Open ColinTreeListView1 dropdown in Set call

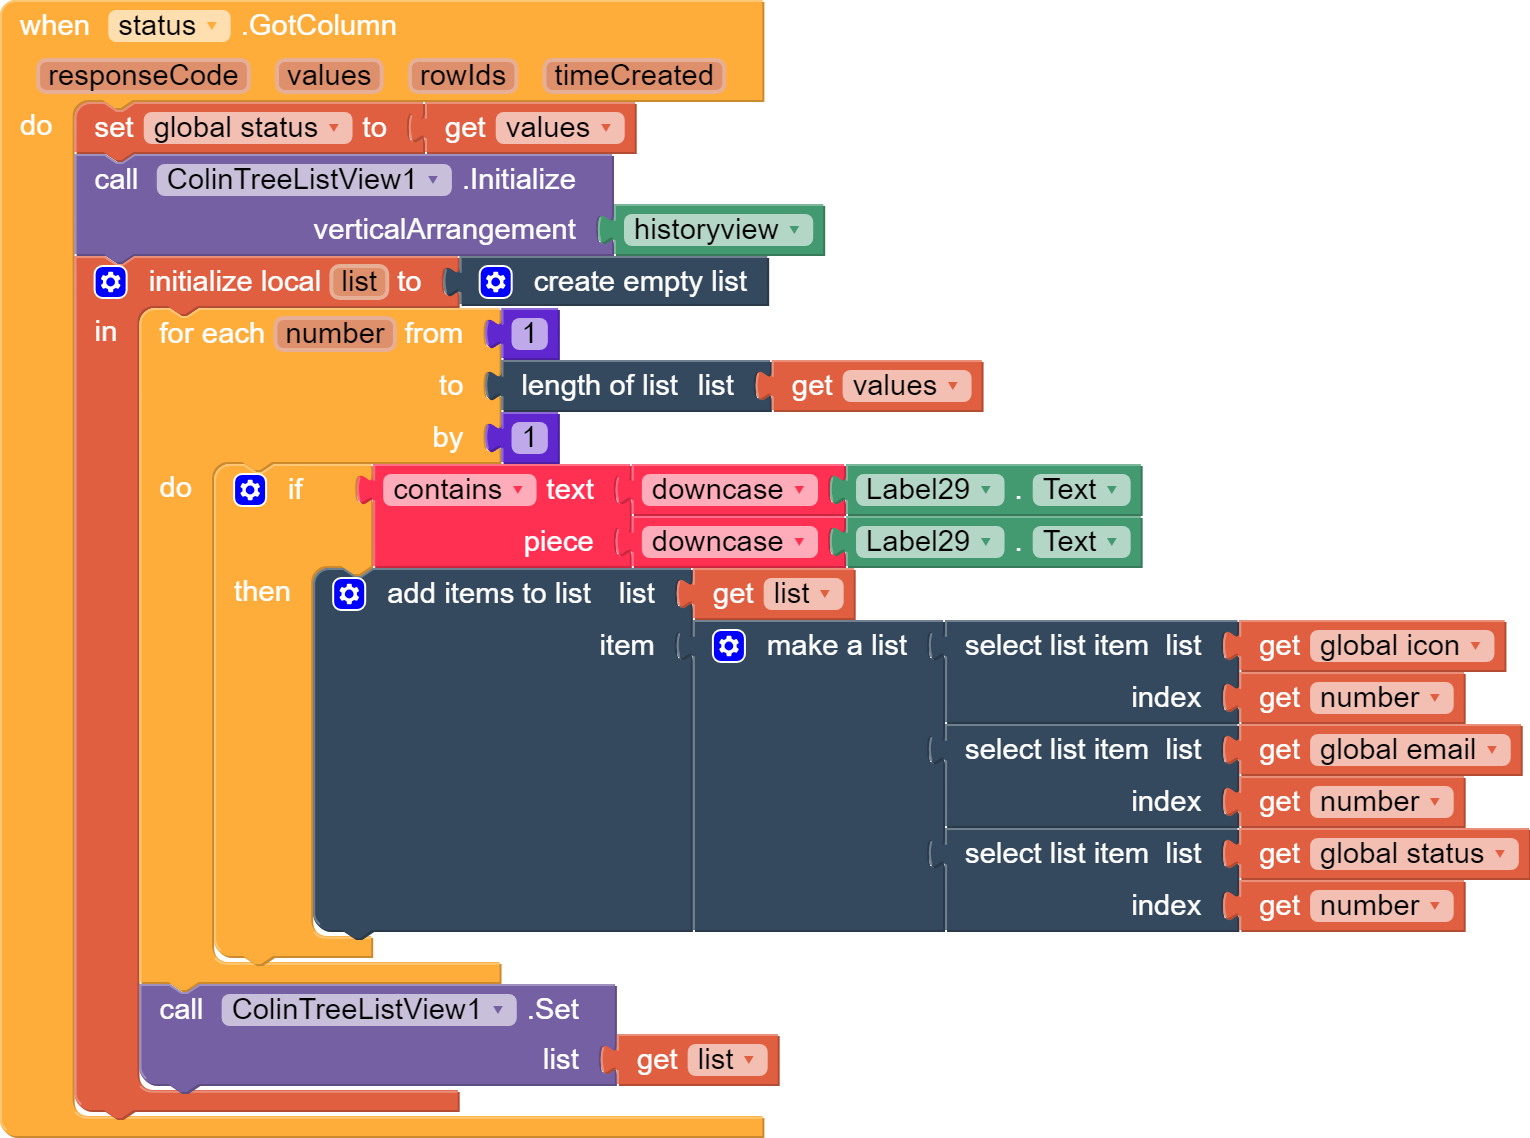tap(368, 1010)
